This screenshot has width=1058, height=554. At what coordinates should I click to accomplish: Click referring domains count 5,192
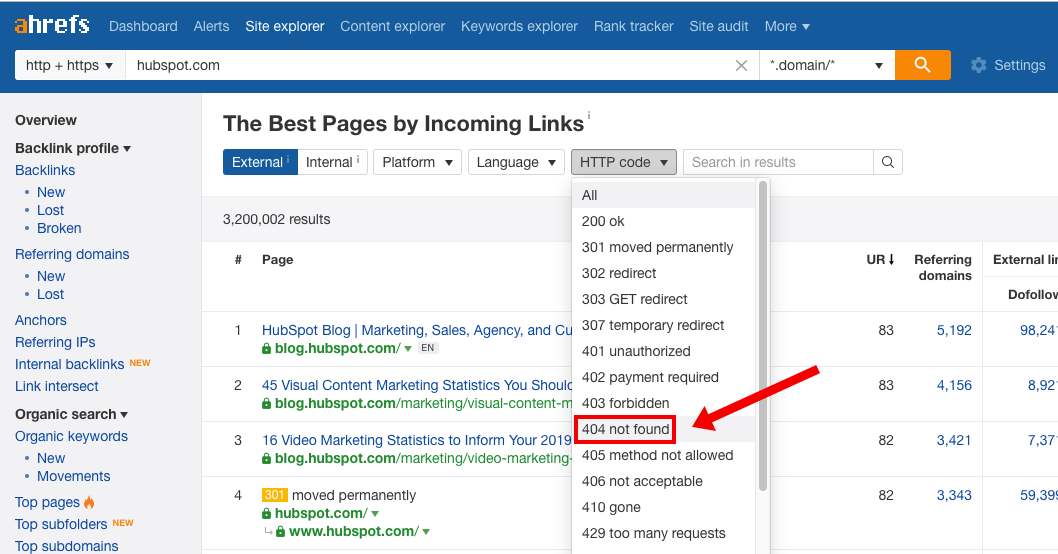click(x=954, y=330)
